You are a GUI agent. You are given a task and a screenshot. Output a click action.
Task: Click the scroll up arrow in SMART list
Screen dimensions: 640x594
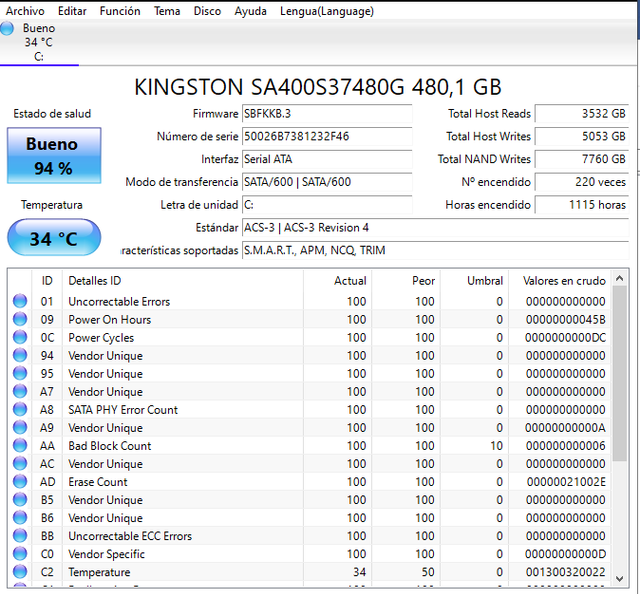pyautogui.click(x=619, y=279)
